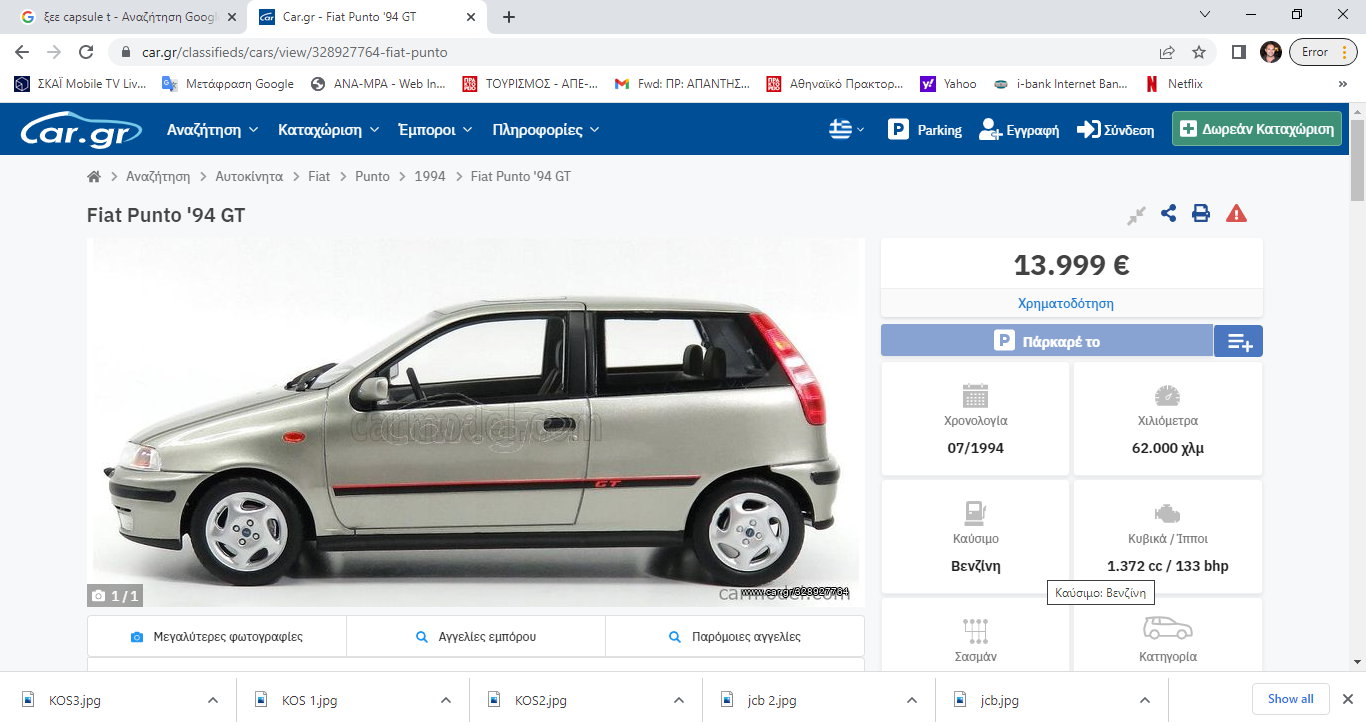Bookmark this page with the star icon
Image resolution: width=1366 pixels, height=726 pixels.
1199,52
